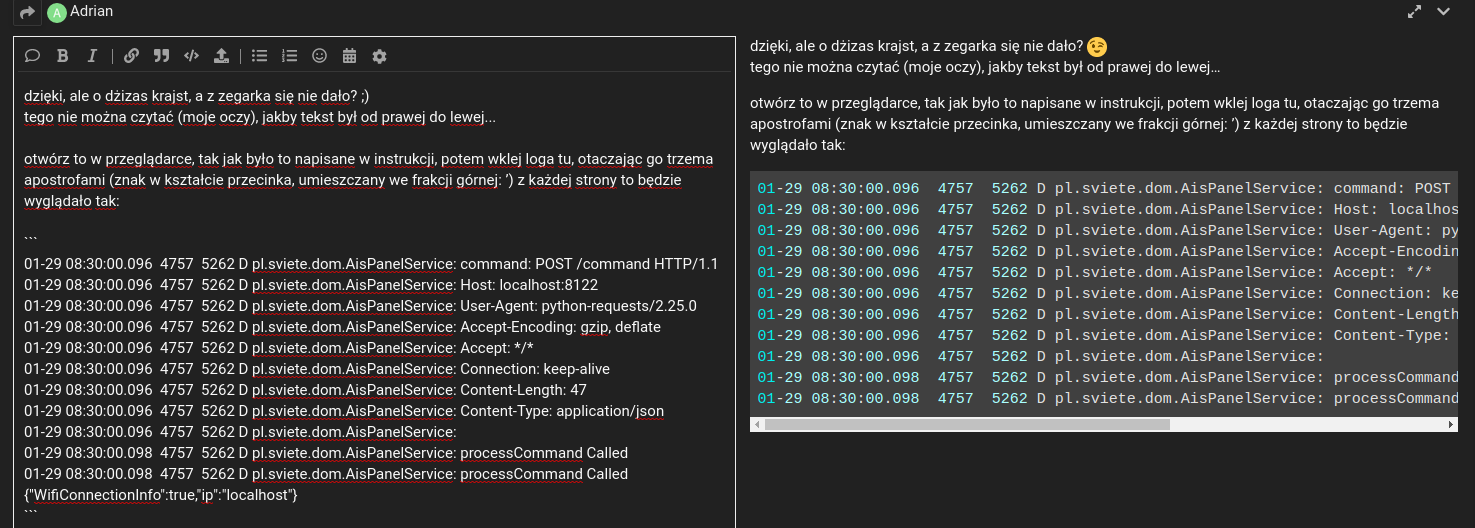This screenshot has height=528, width=1475.
Task: Insert a numbered list
Action: point(290,56)
